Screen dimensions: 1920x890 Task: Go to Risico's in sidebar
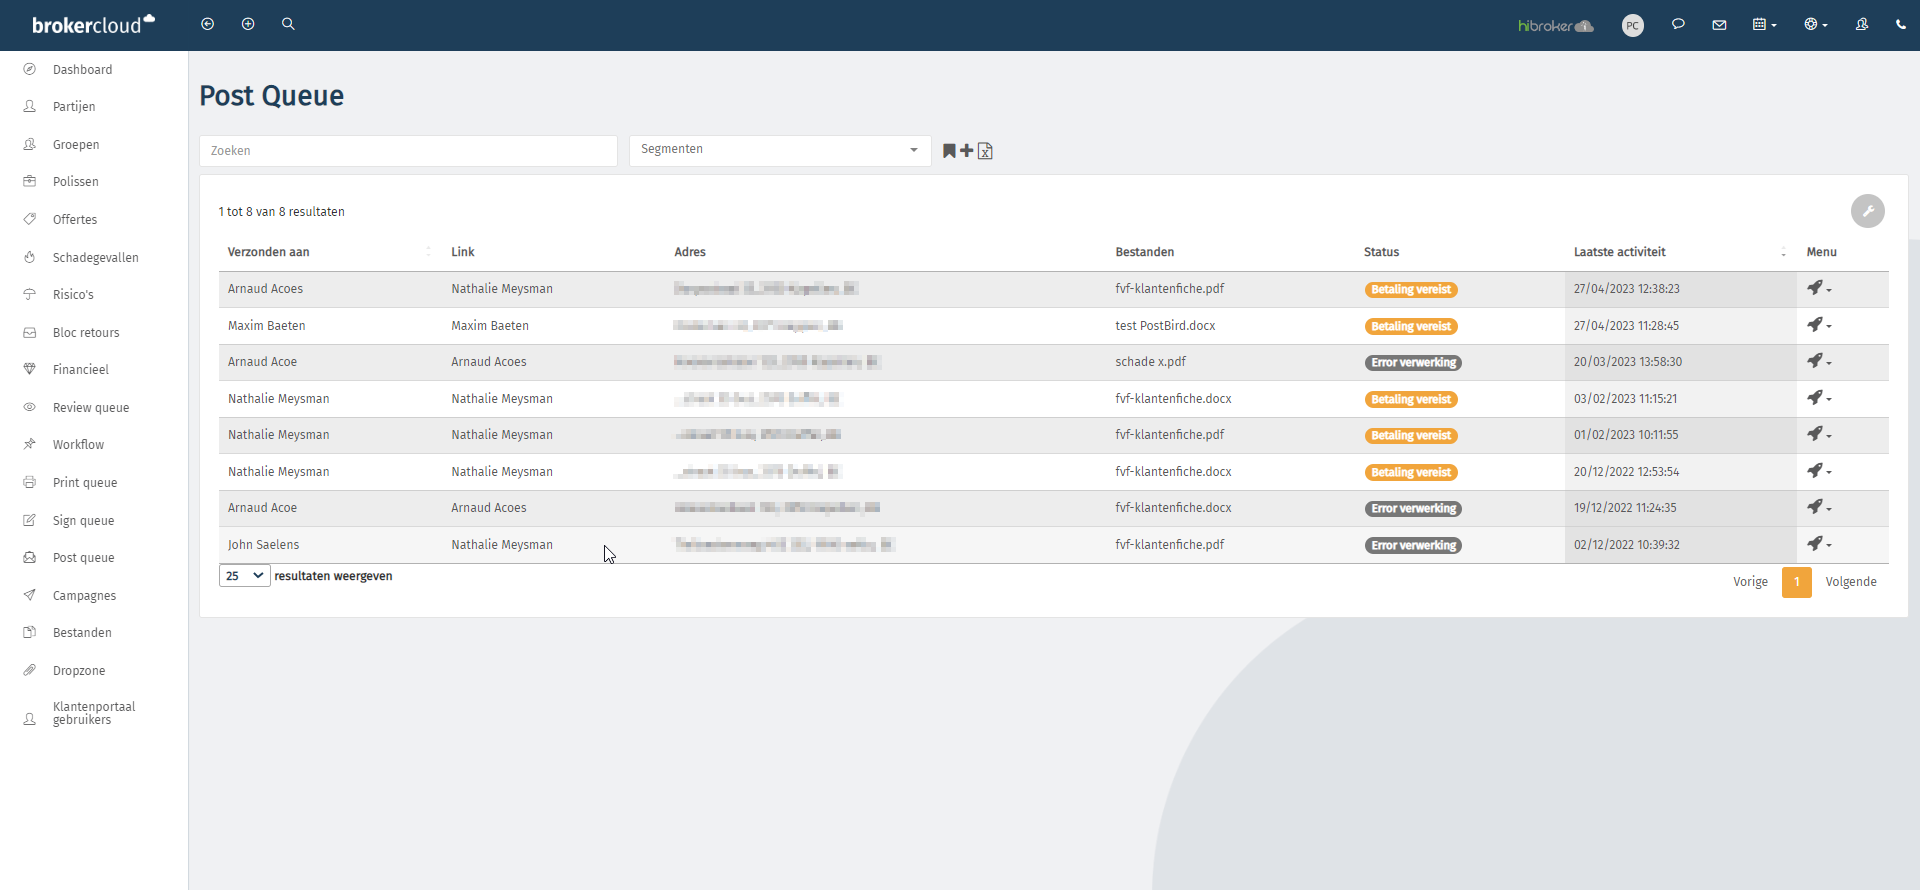click(73, 295)
